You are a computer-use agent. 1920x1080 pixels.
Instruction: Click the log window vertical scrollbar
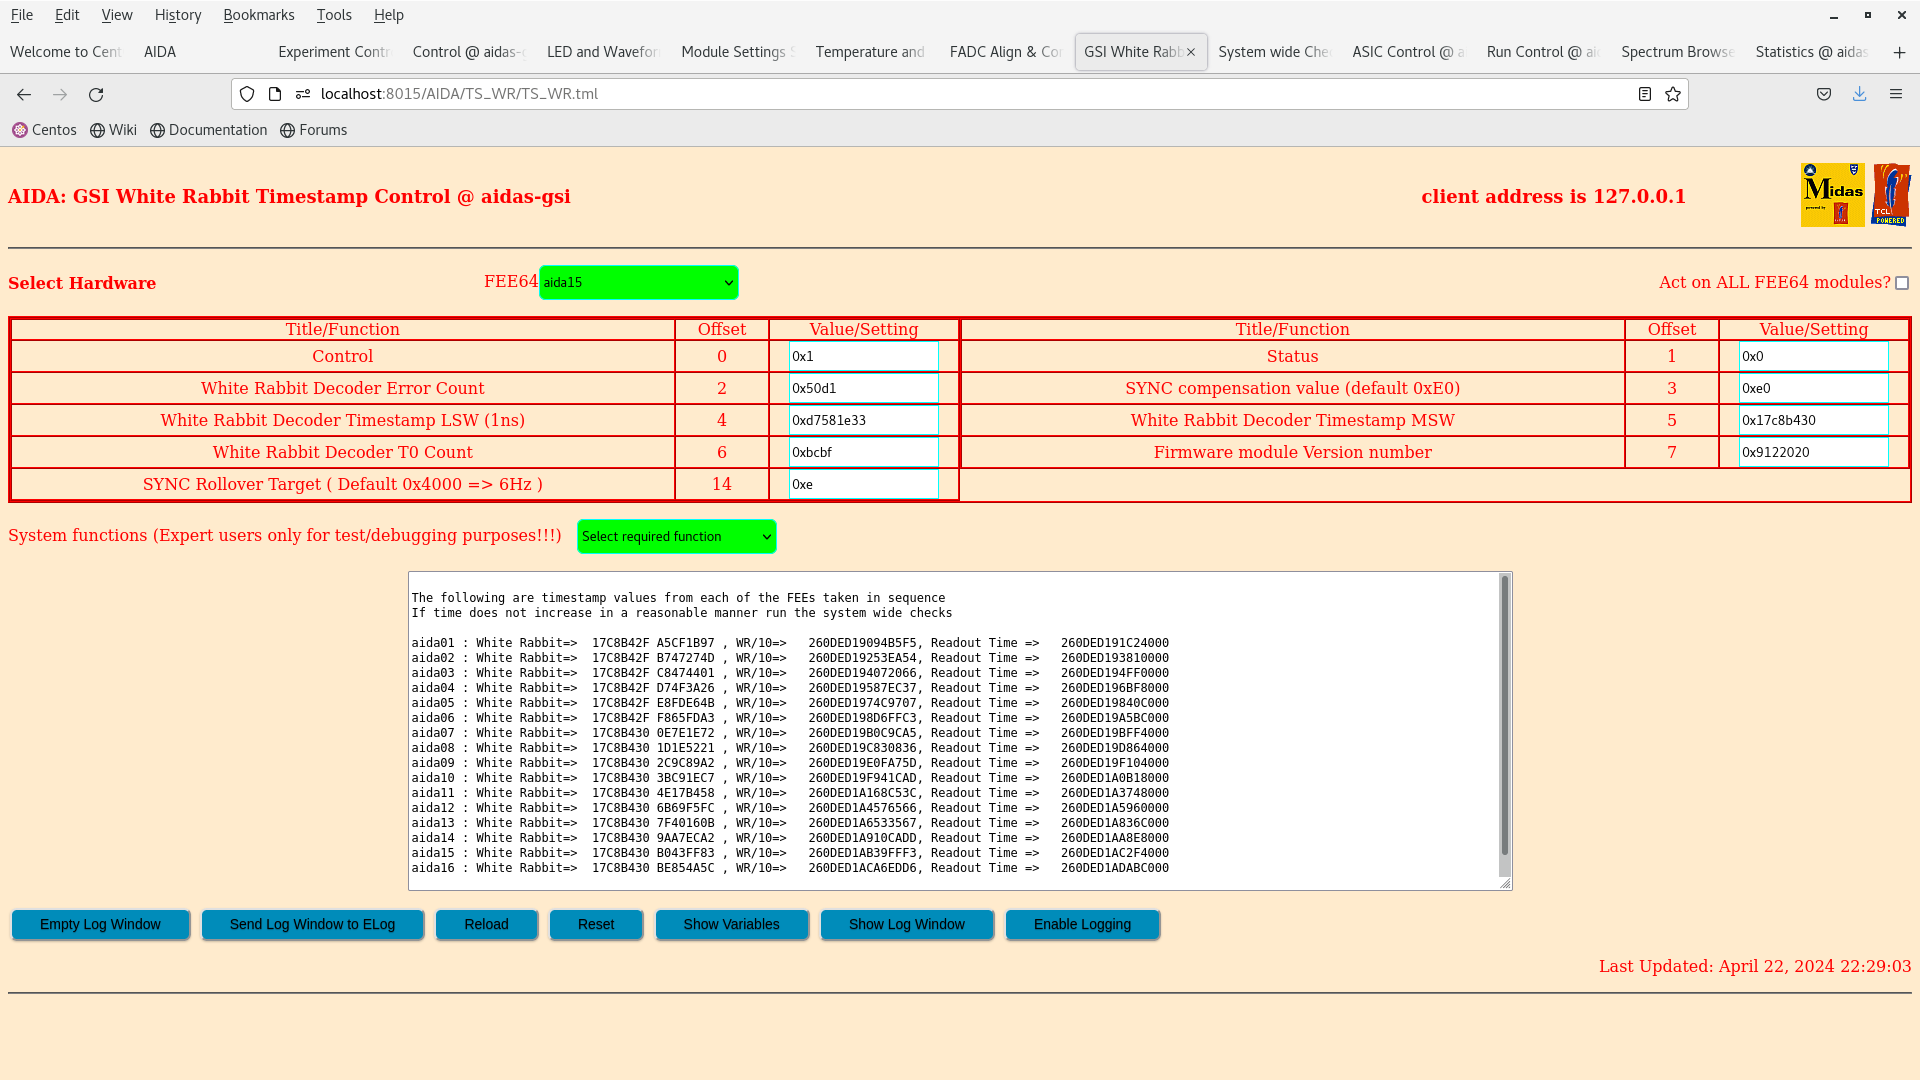click(1504, 715)
